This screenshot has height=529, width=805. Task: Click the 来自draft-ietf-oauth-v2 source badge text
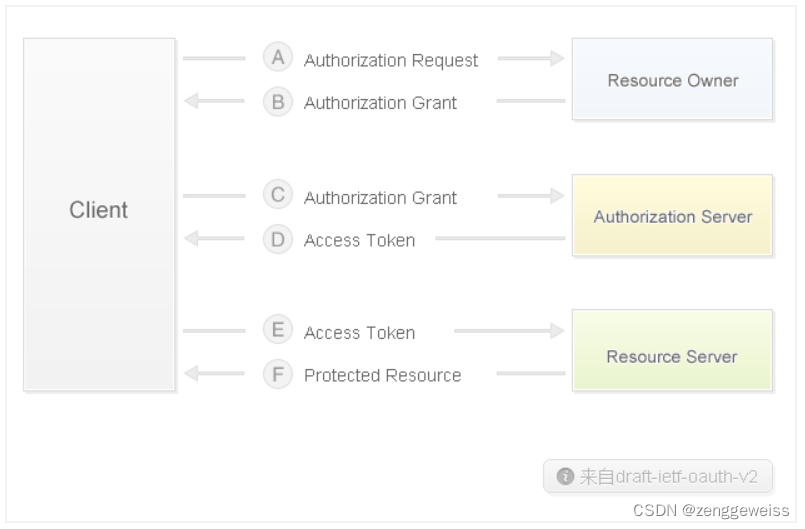click(x=668, y=477)
